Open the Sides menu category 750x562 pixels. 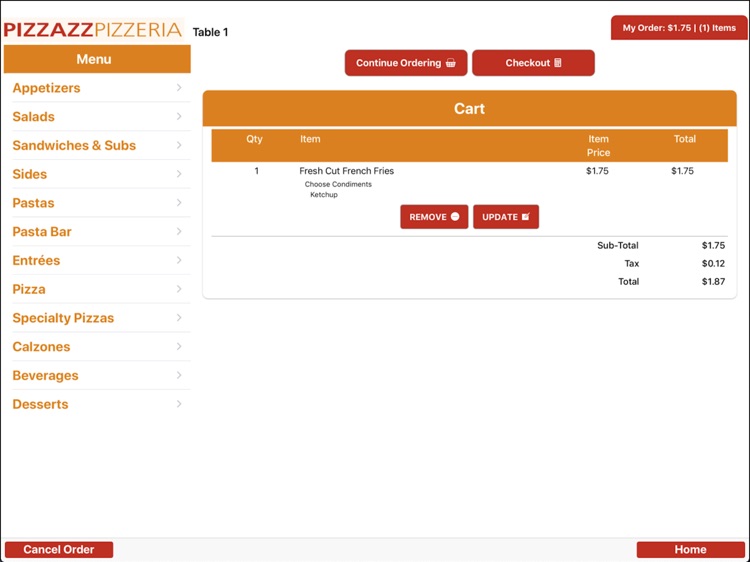click(x=97, y=174)
